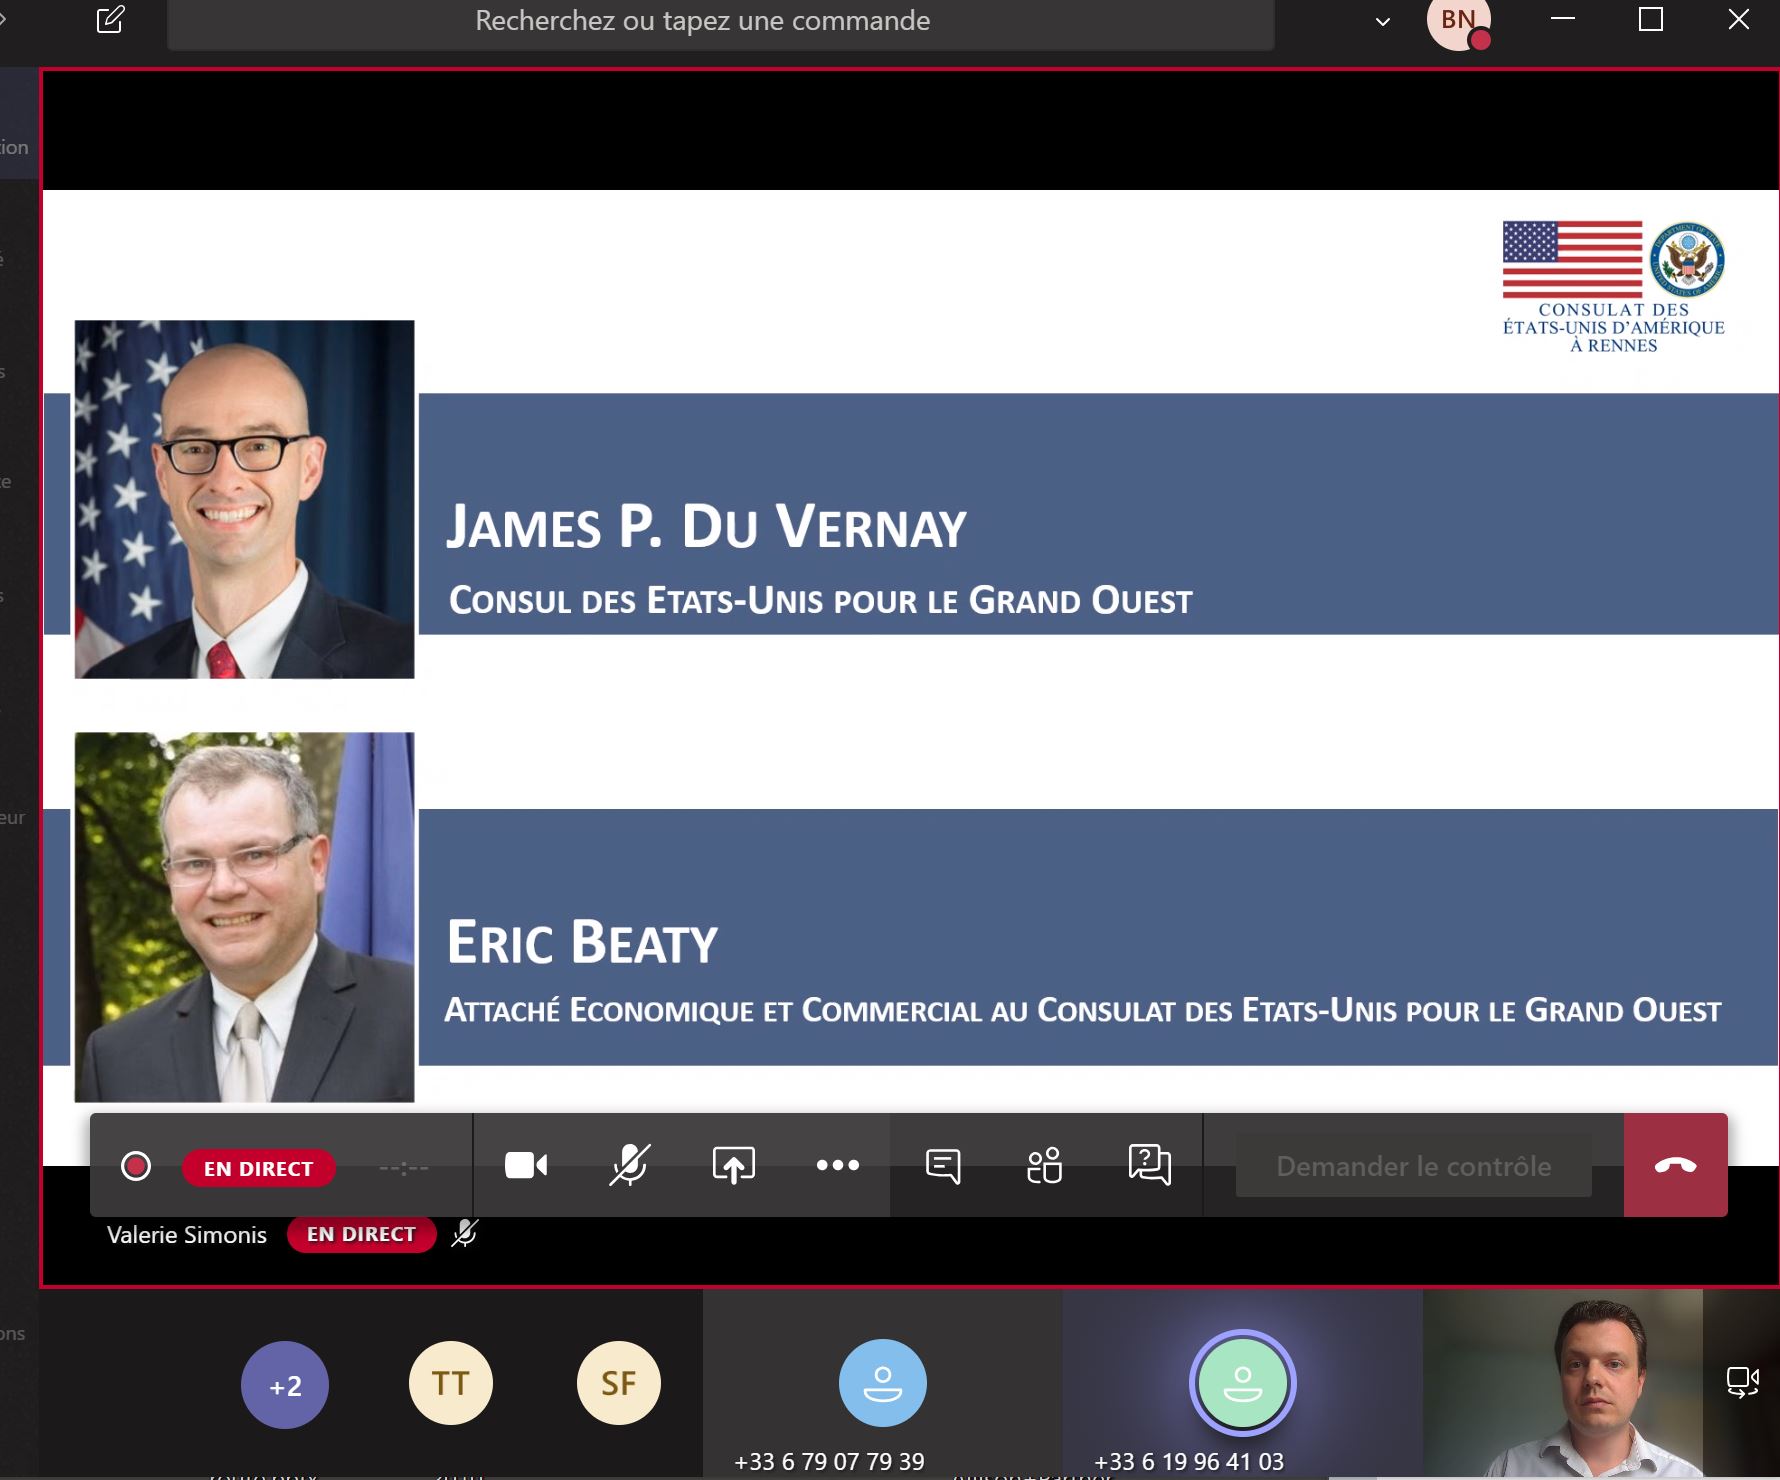
Task: Show the participants list
Action: pos(1045,1165)
